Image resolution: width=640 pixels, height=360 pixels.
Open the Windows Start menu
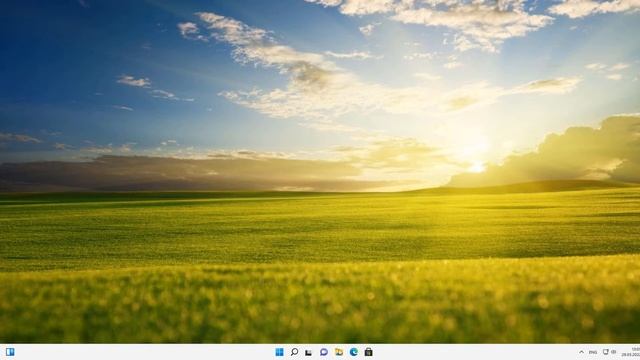pyautogui.click(x=280, y=352)
